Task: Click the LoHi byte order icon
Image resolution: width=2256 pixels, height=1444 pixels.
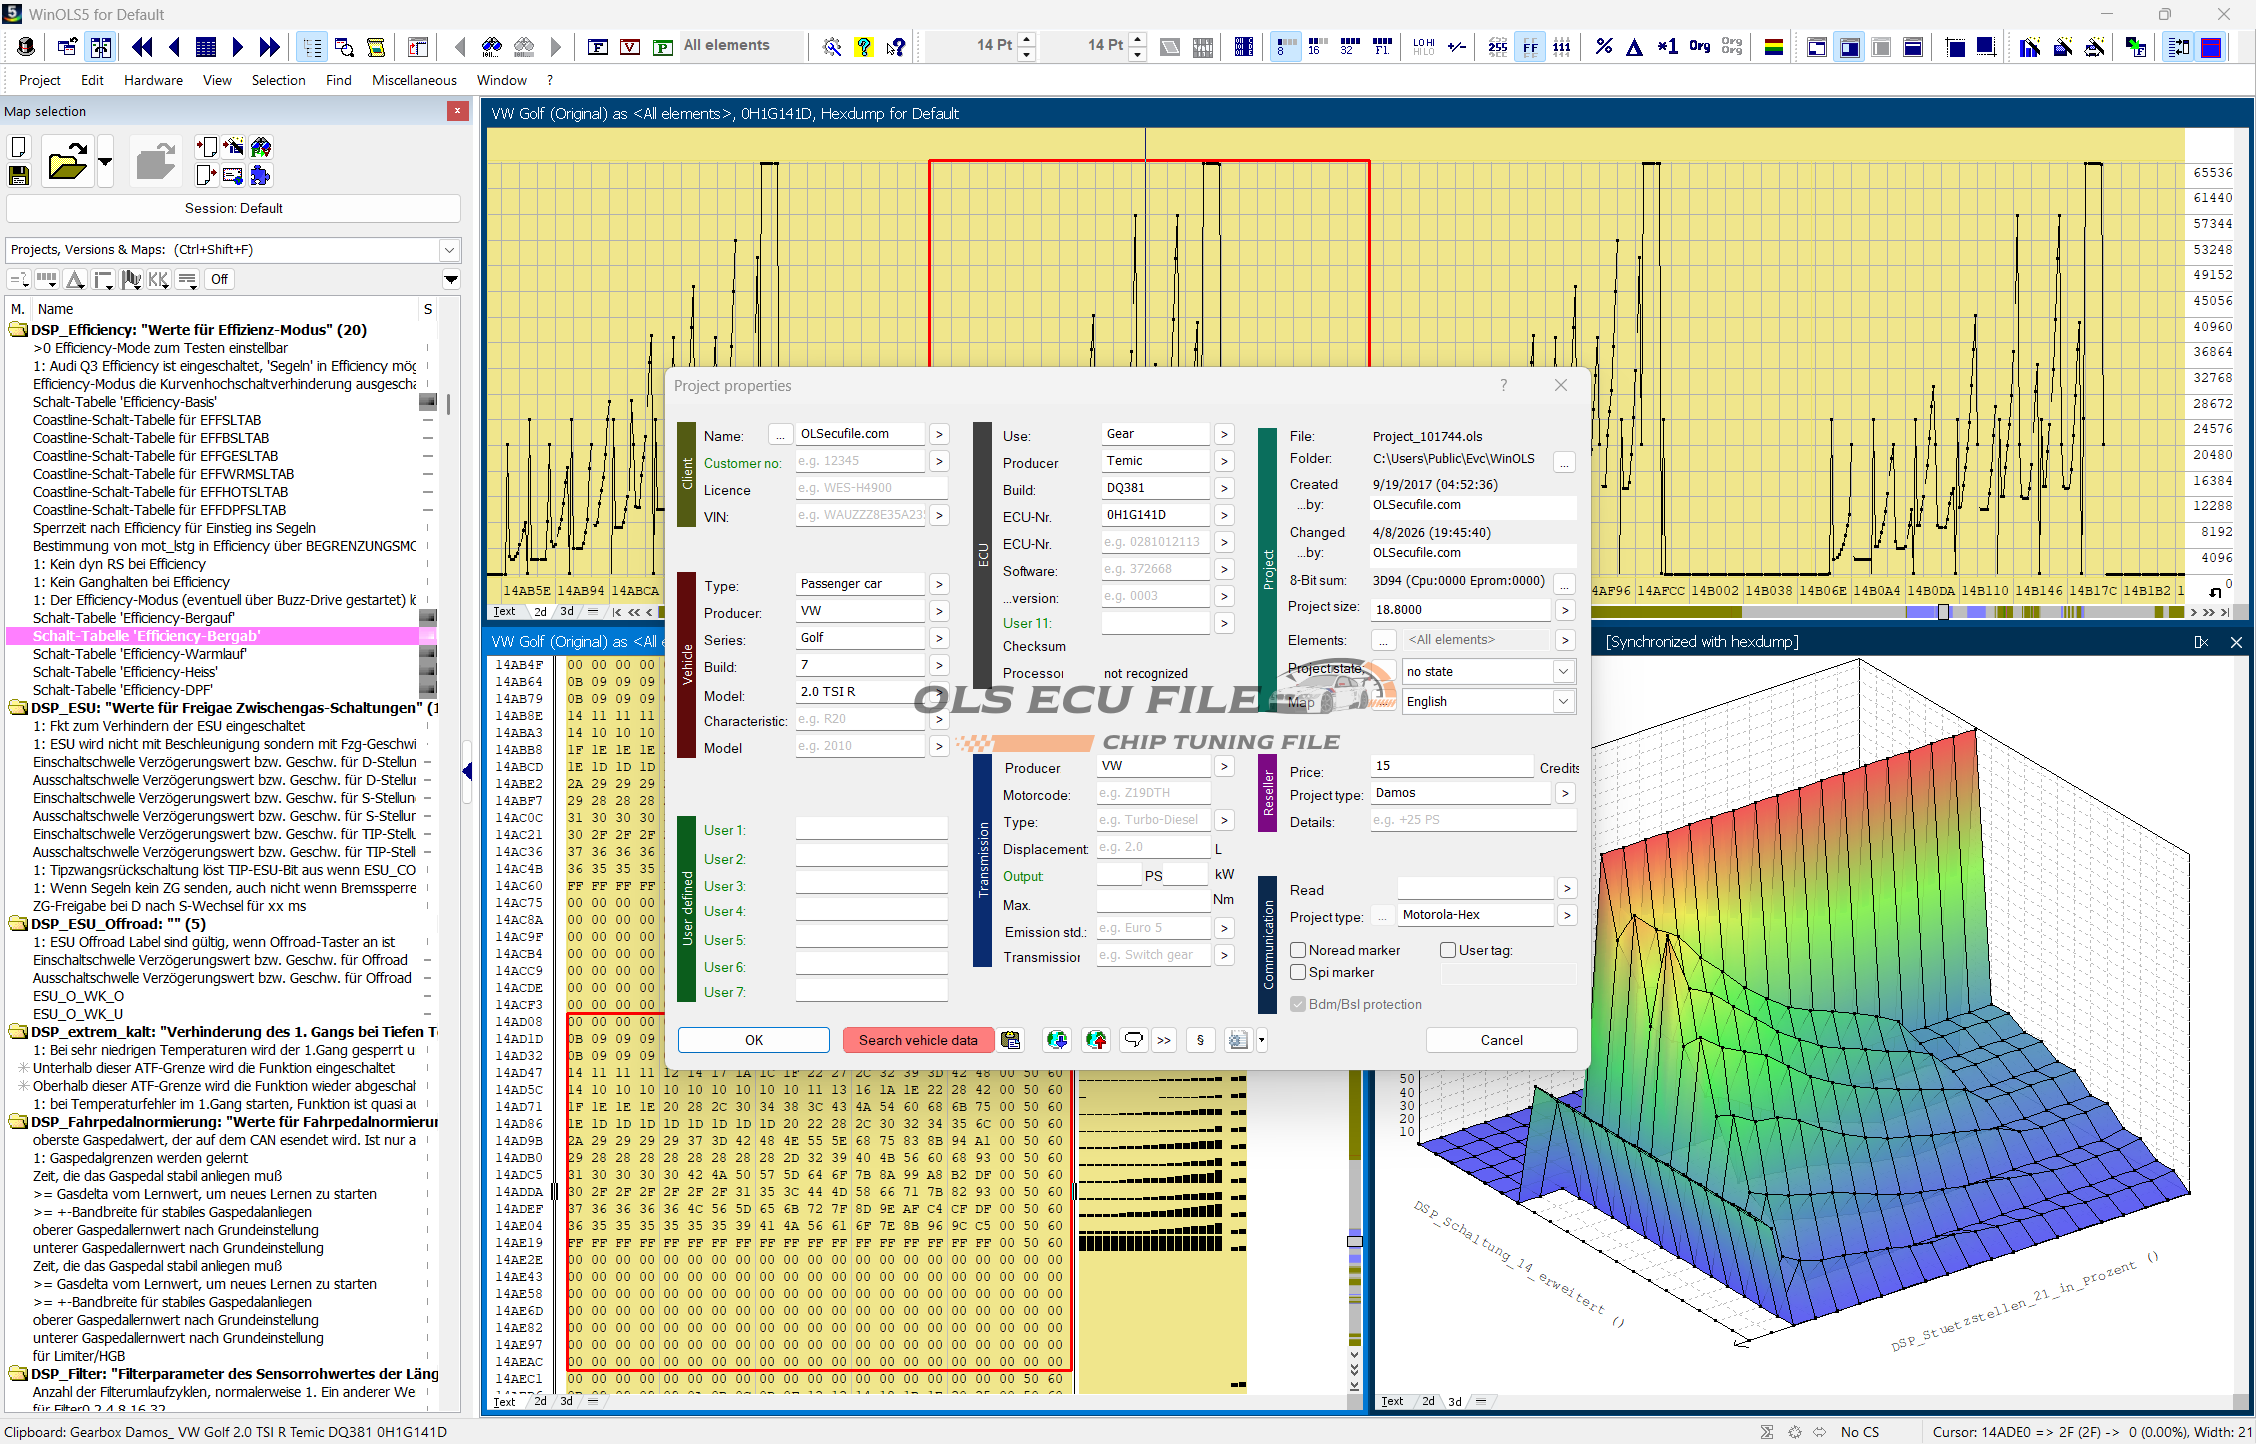Action: coord(1423,46)
